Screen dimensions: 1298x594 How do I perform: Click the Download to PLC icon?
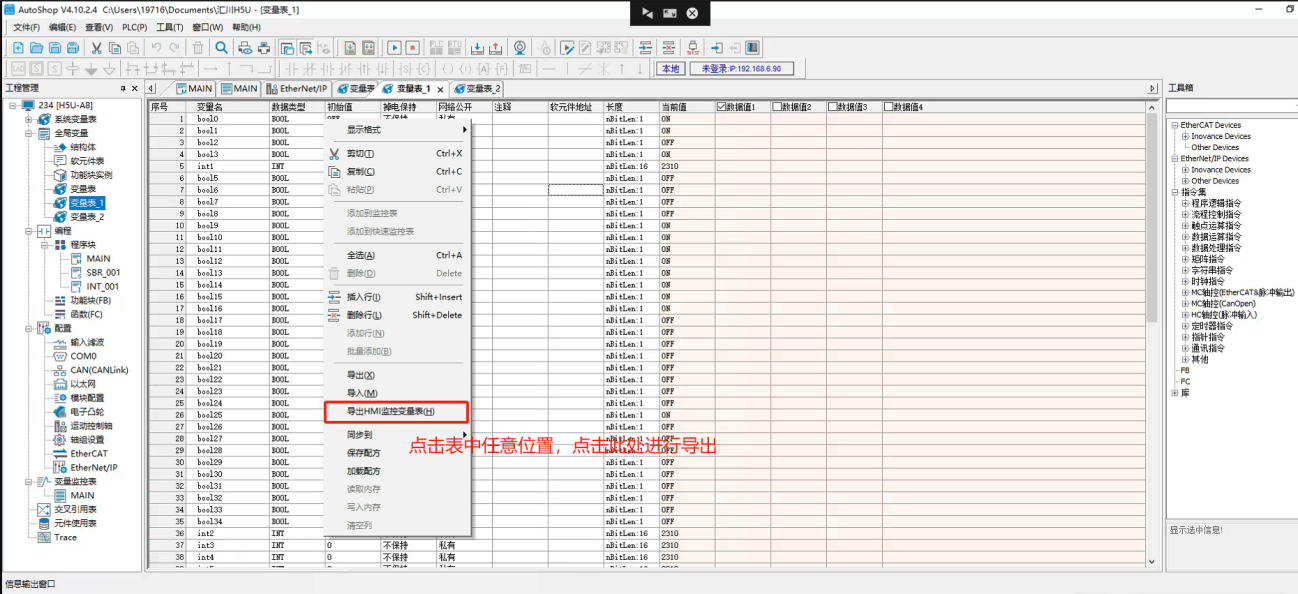(x=477, y=48)
